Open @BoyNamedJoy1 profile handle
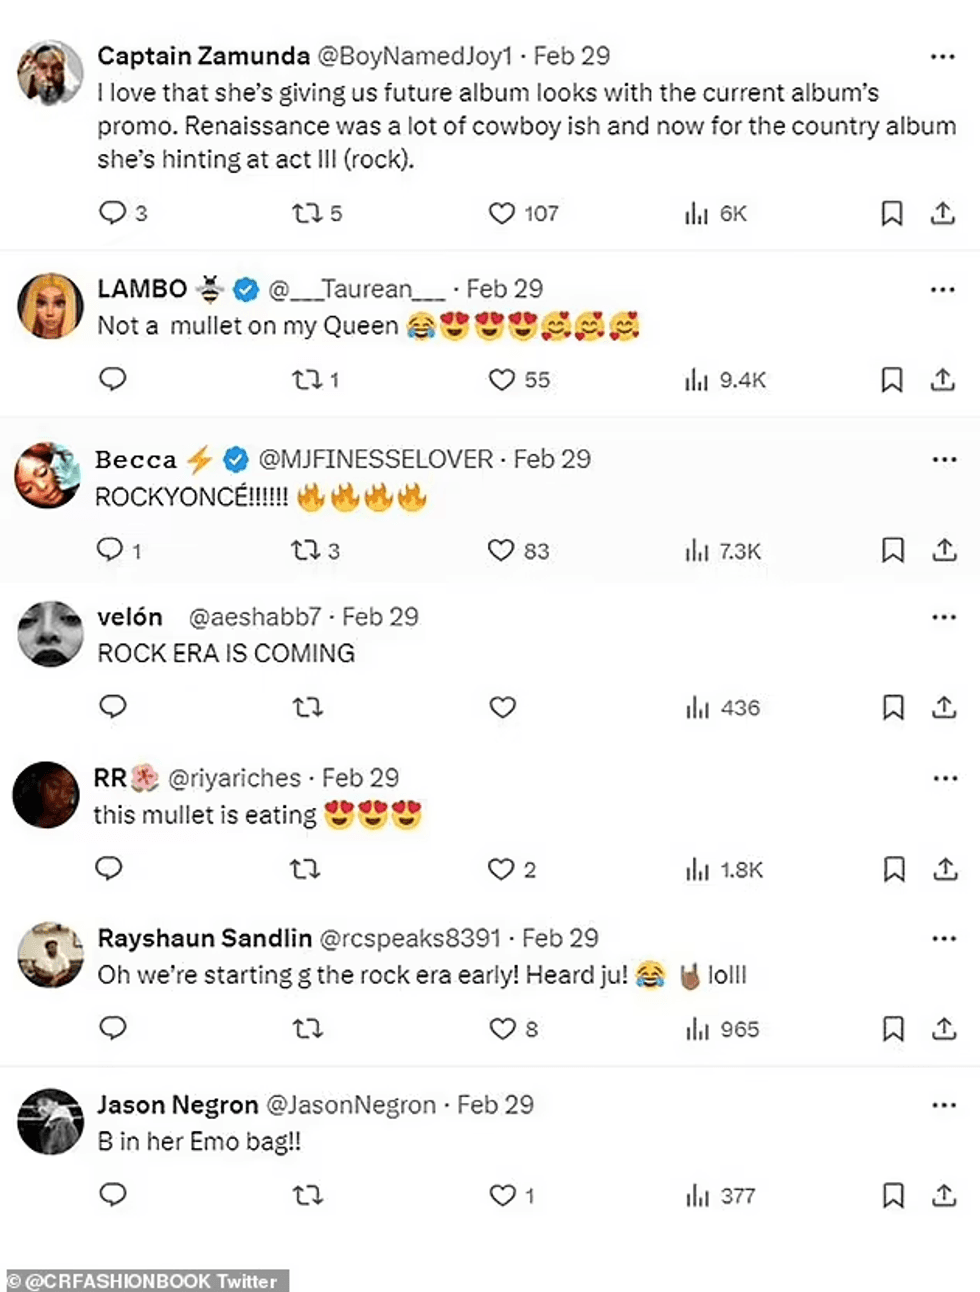Image resolution: width=980 pixels, height=1292 pixels. click(x=414, y=56)
